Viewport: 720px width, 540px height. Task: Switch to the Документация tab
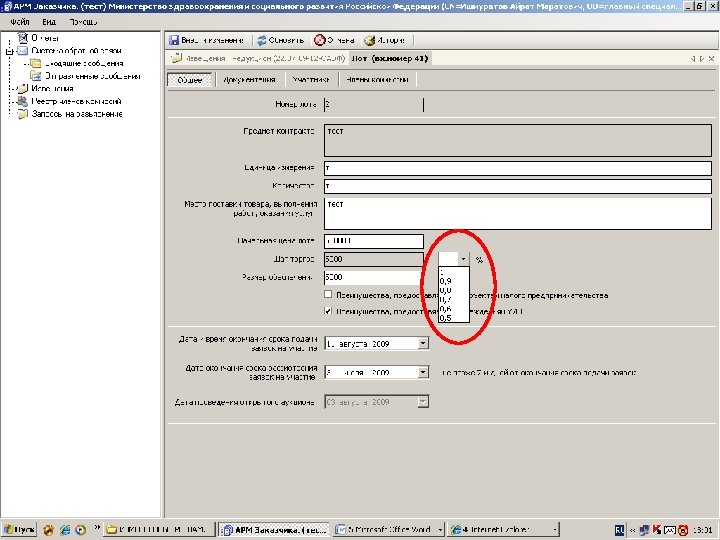249,80
